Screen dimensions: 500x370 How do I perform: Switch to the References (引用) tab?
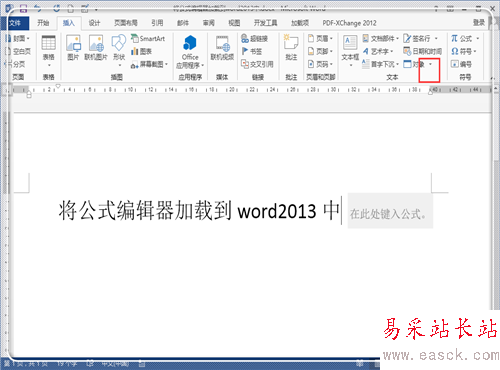point(157,23)
